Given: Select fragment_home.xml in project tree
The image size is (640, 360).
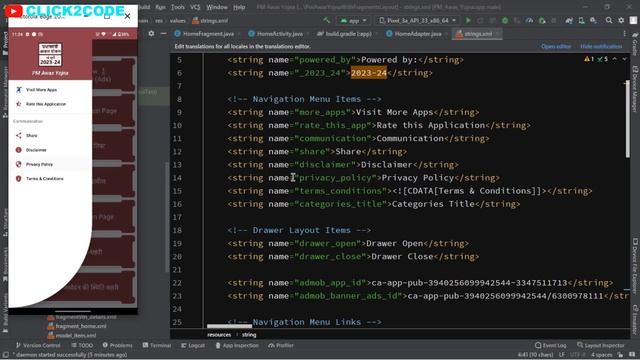Looking at the screenshot, I should pos(77,326).
